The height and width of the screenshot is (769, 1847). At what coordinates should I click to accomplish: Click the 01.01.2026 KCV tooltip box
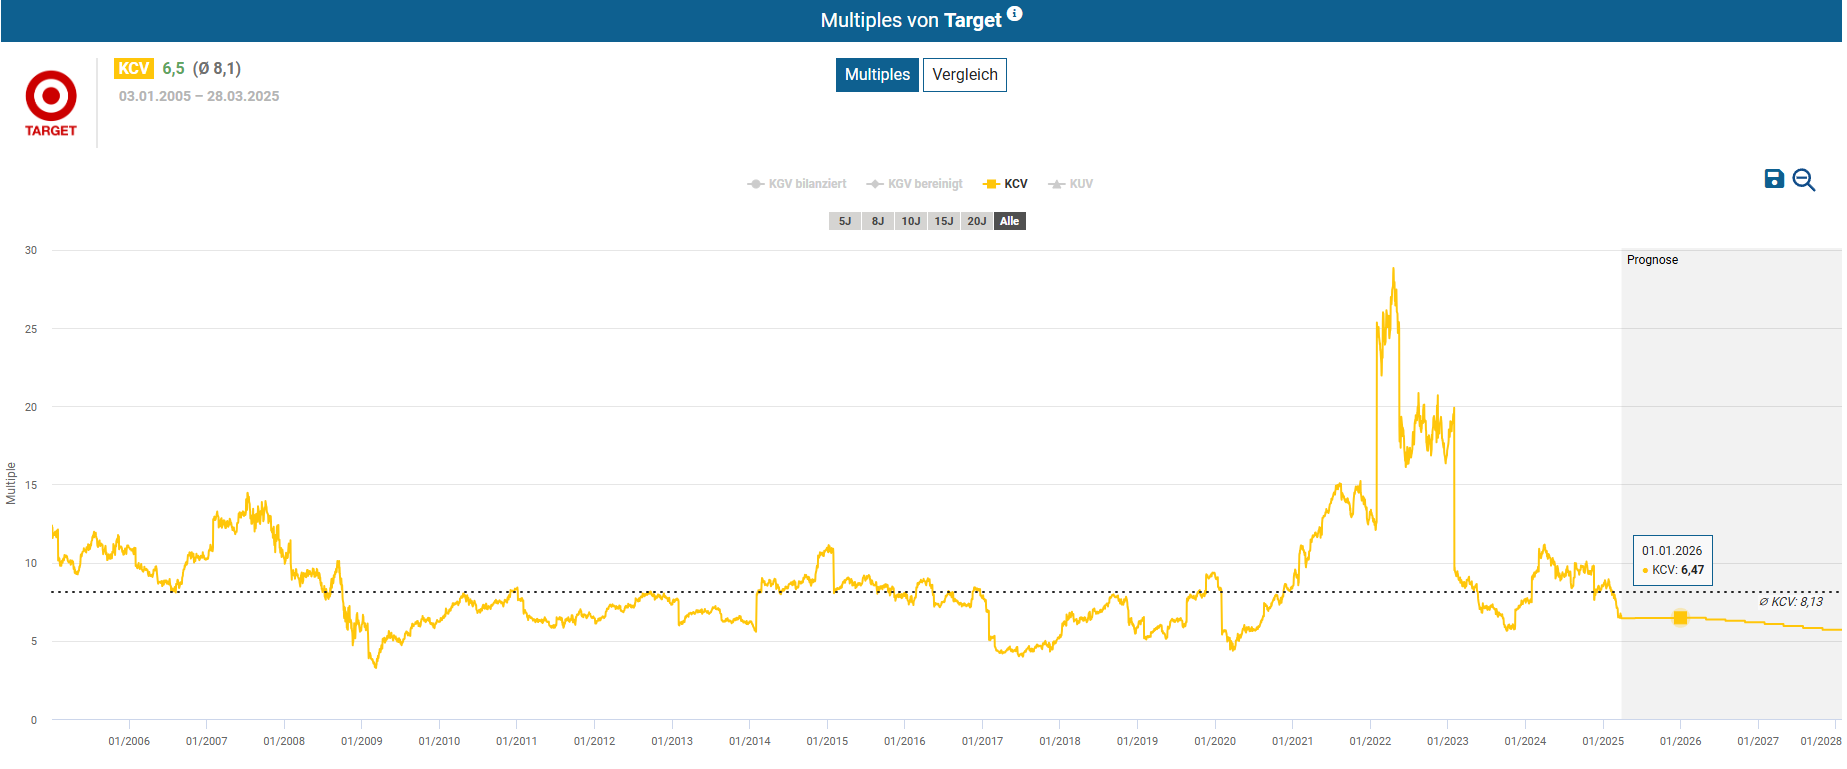pyautogui.click(x=1672, y=560)
